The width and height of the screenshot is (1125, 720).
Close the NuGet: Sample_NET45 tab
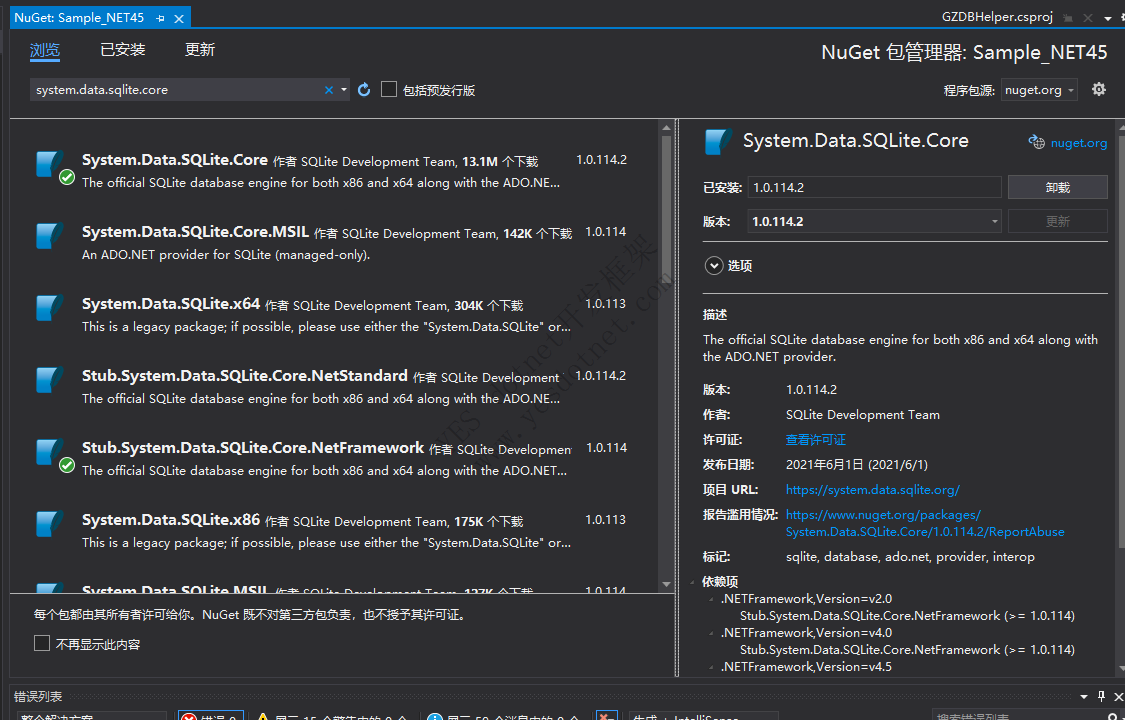[179, 18]
